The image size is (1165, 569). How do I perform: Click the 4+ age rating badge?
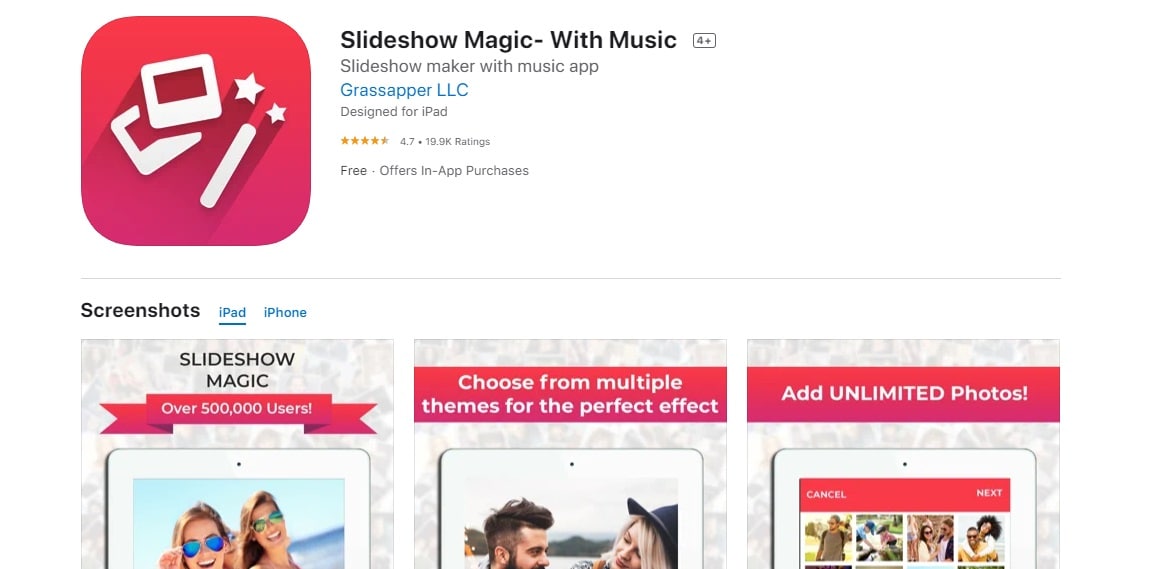(x=704, y=41)
